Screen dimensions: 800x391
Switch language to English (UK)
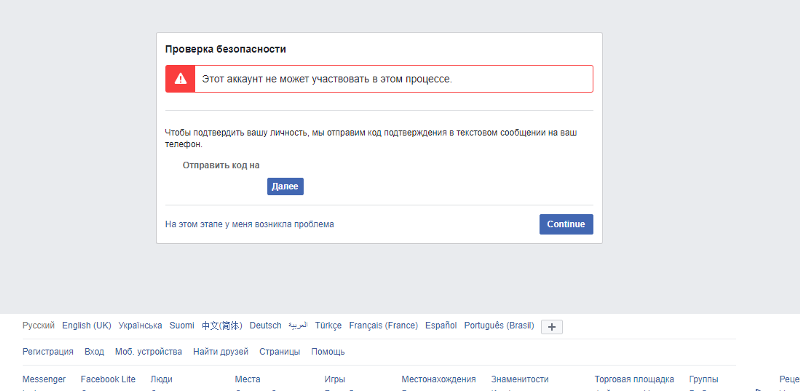[87, 326]
